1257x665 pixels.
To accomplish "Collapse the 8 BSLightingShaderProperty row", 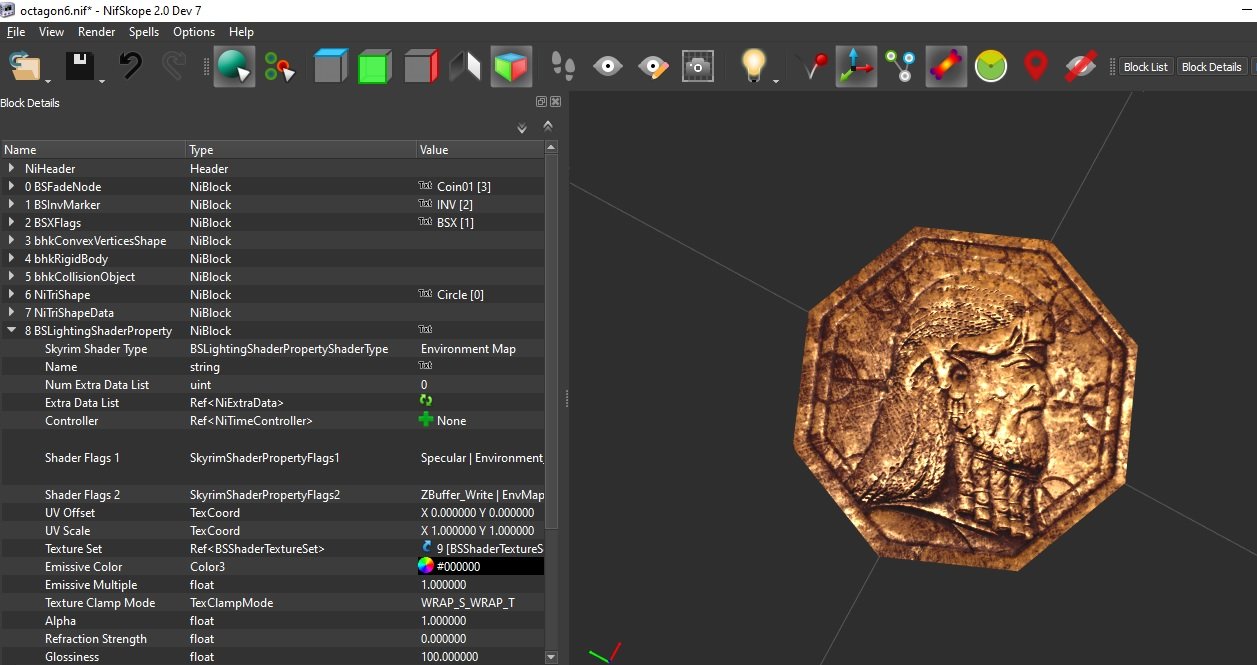I will pyautogui.click(x=11, y=331).
